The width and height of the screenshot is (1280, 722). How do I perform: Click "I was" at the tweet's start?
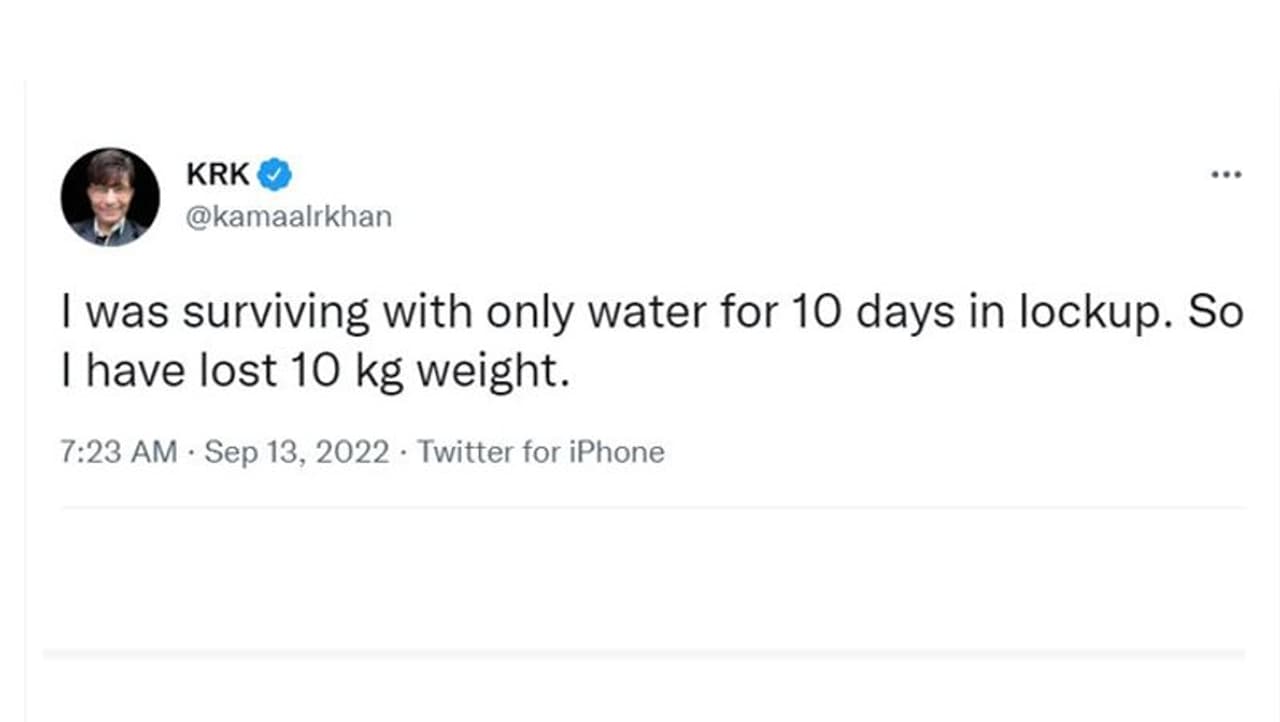click(105, 313)
